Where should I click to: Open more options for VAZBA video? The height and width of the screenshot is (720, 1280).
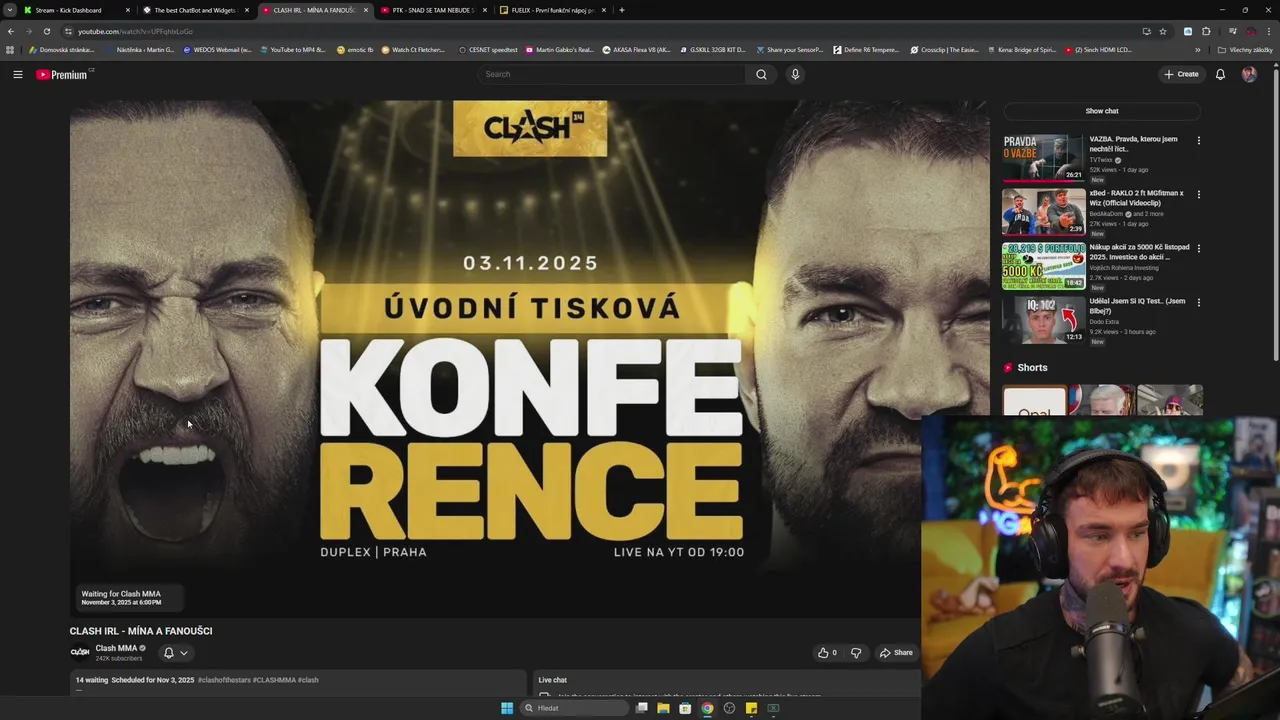pos(1198,140)
